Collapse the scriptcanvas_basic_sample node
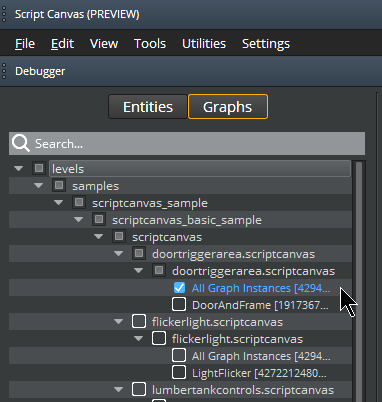 coord(79,219)
